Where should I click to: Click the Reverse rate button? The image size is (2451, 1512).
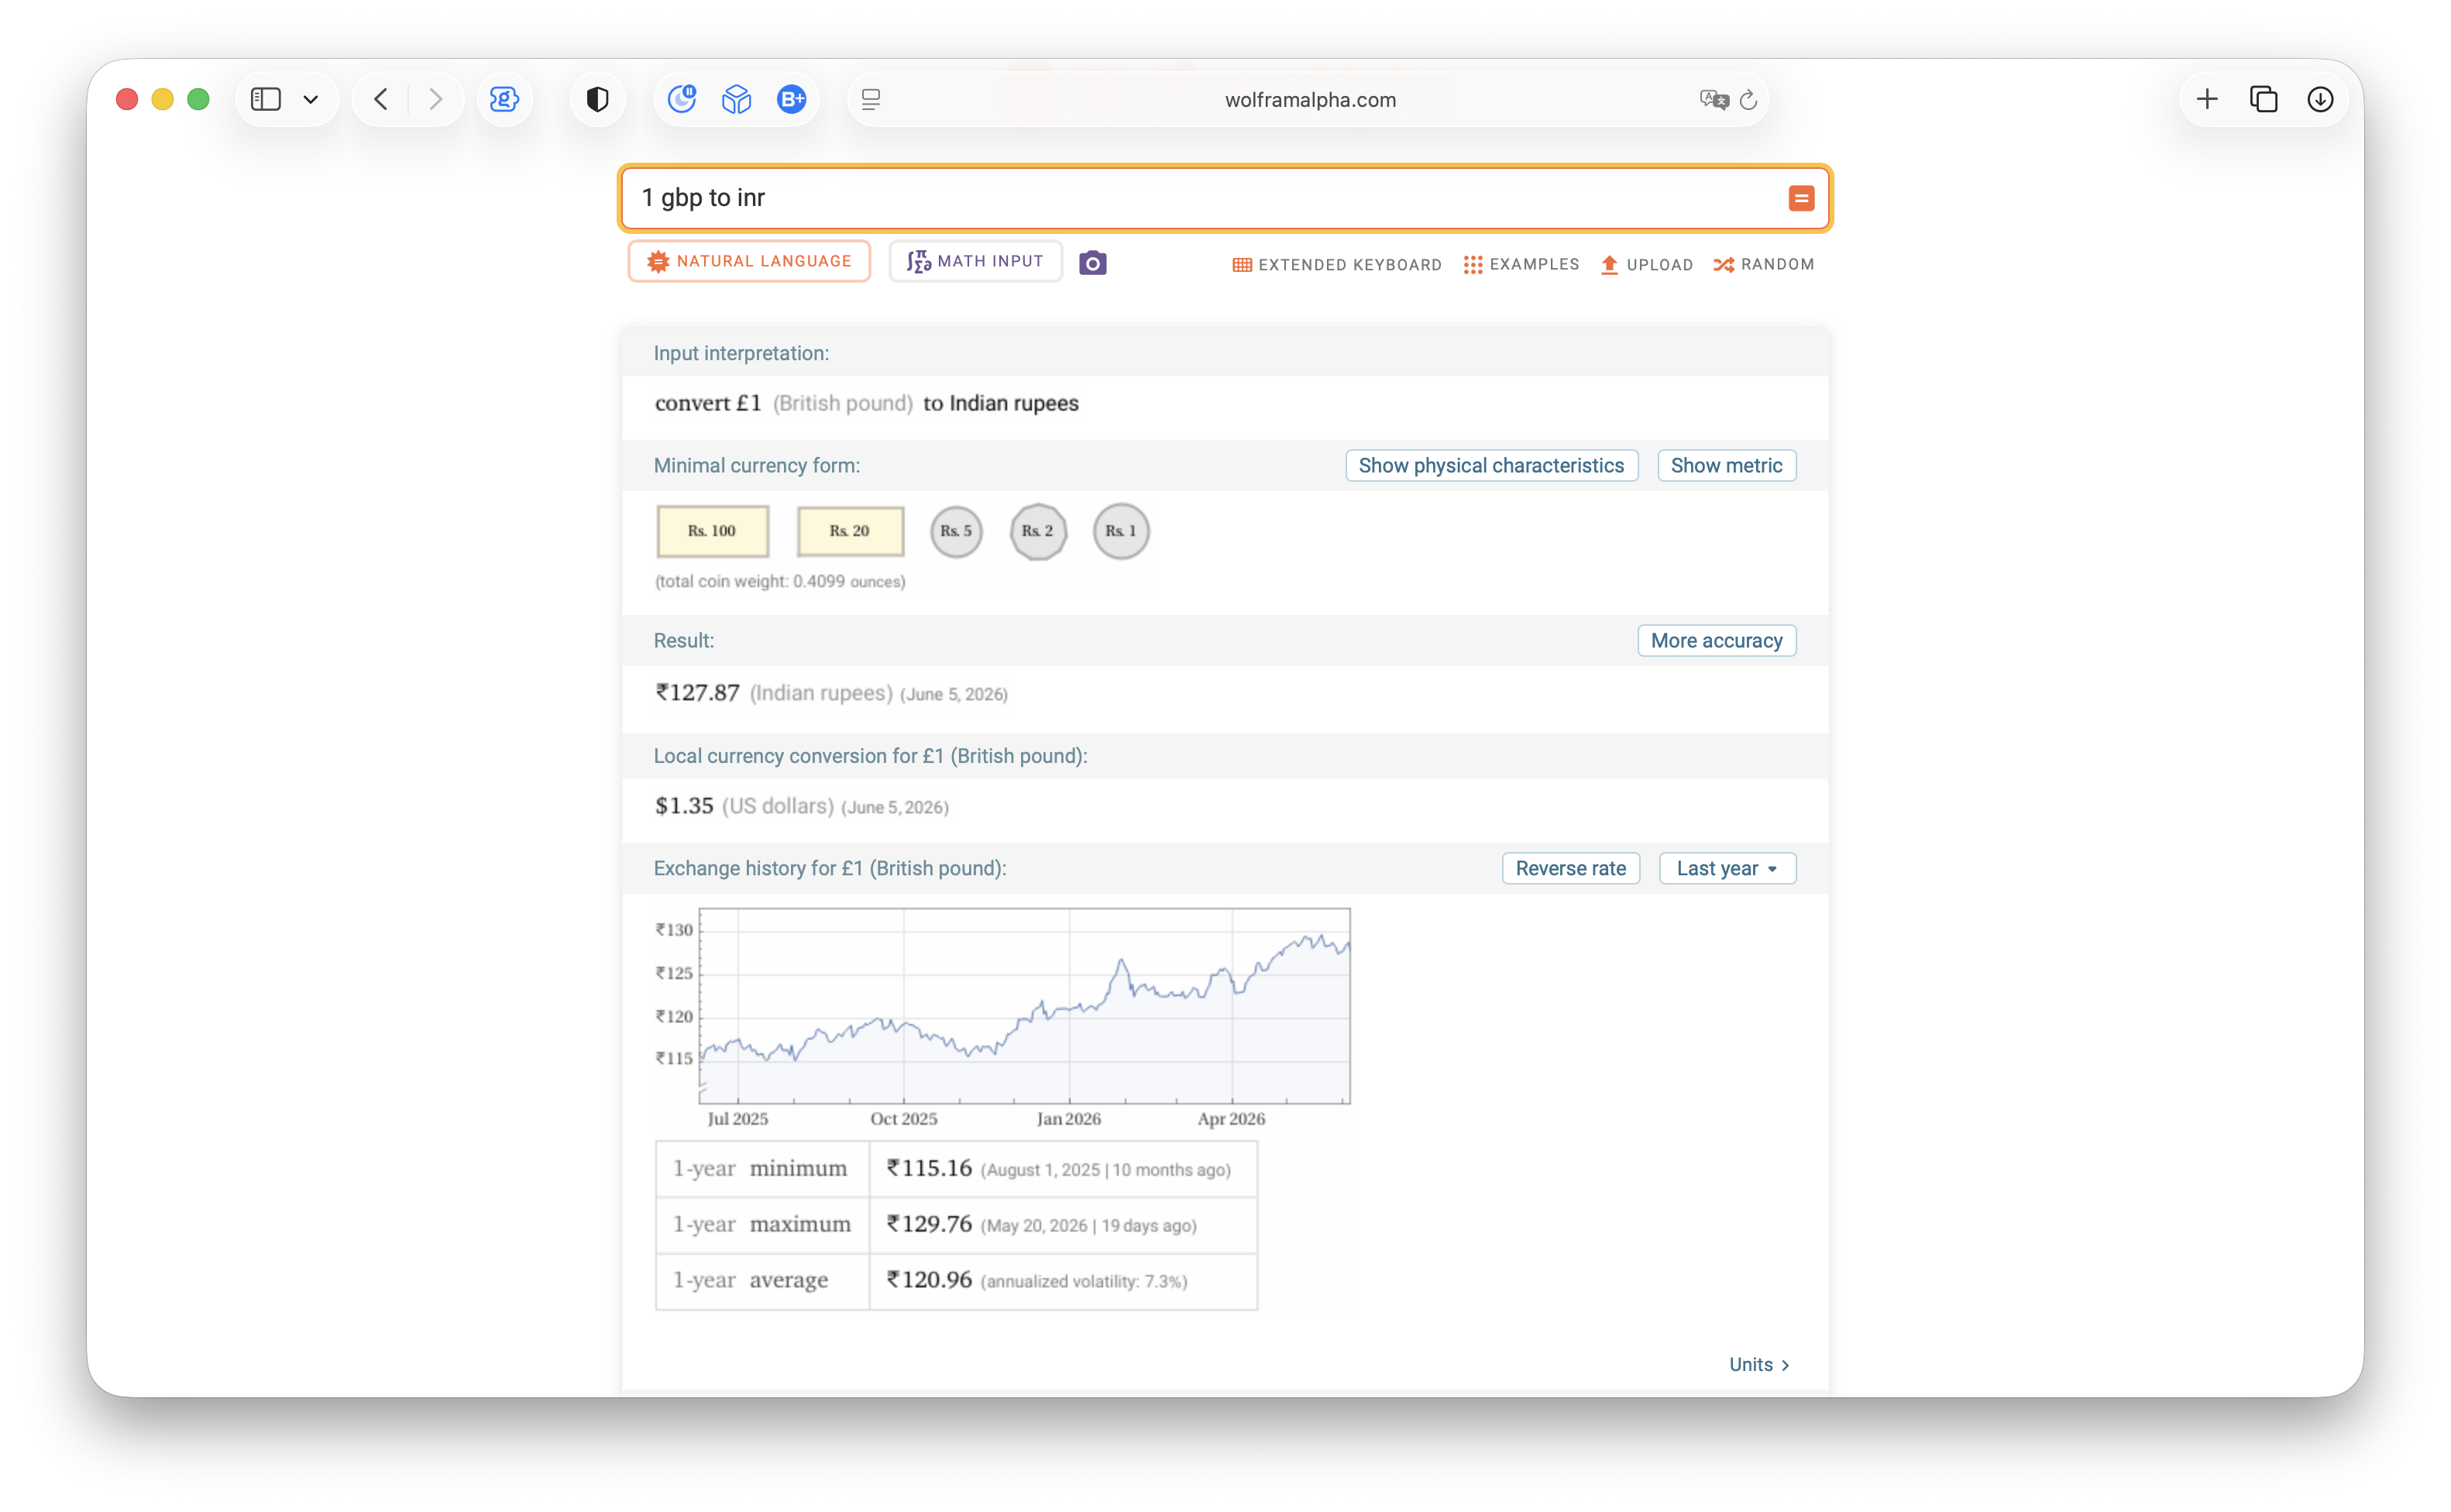tap(1570, 868)
